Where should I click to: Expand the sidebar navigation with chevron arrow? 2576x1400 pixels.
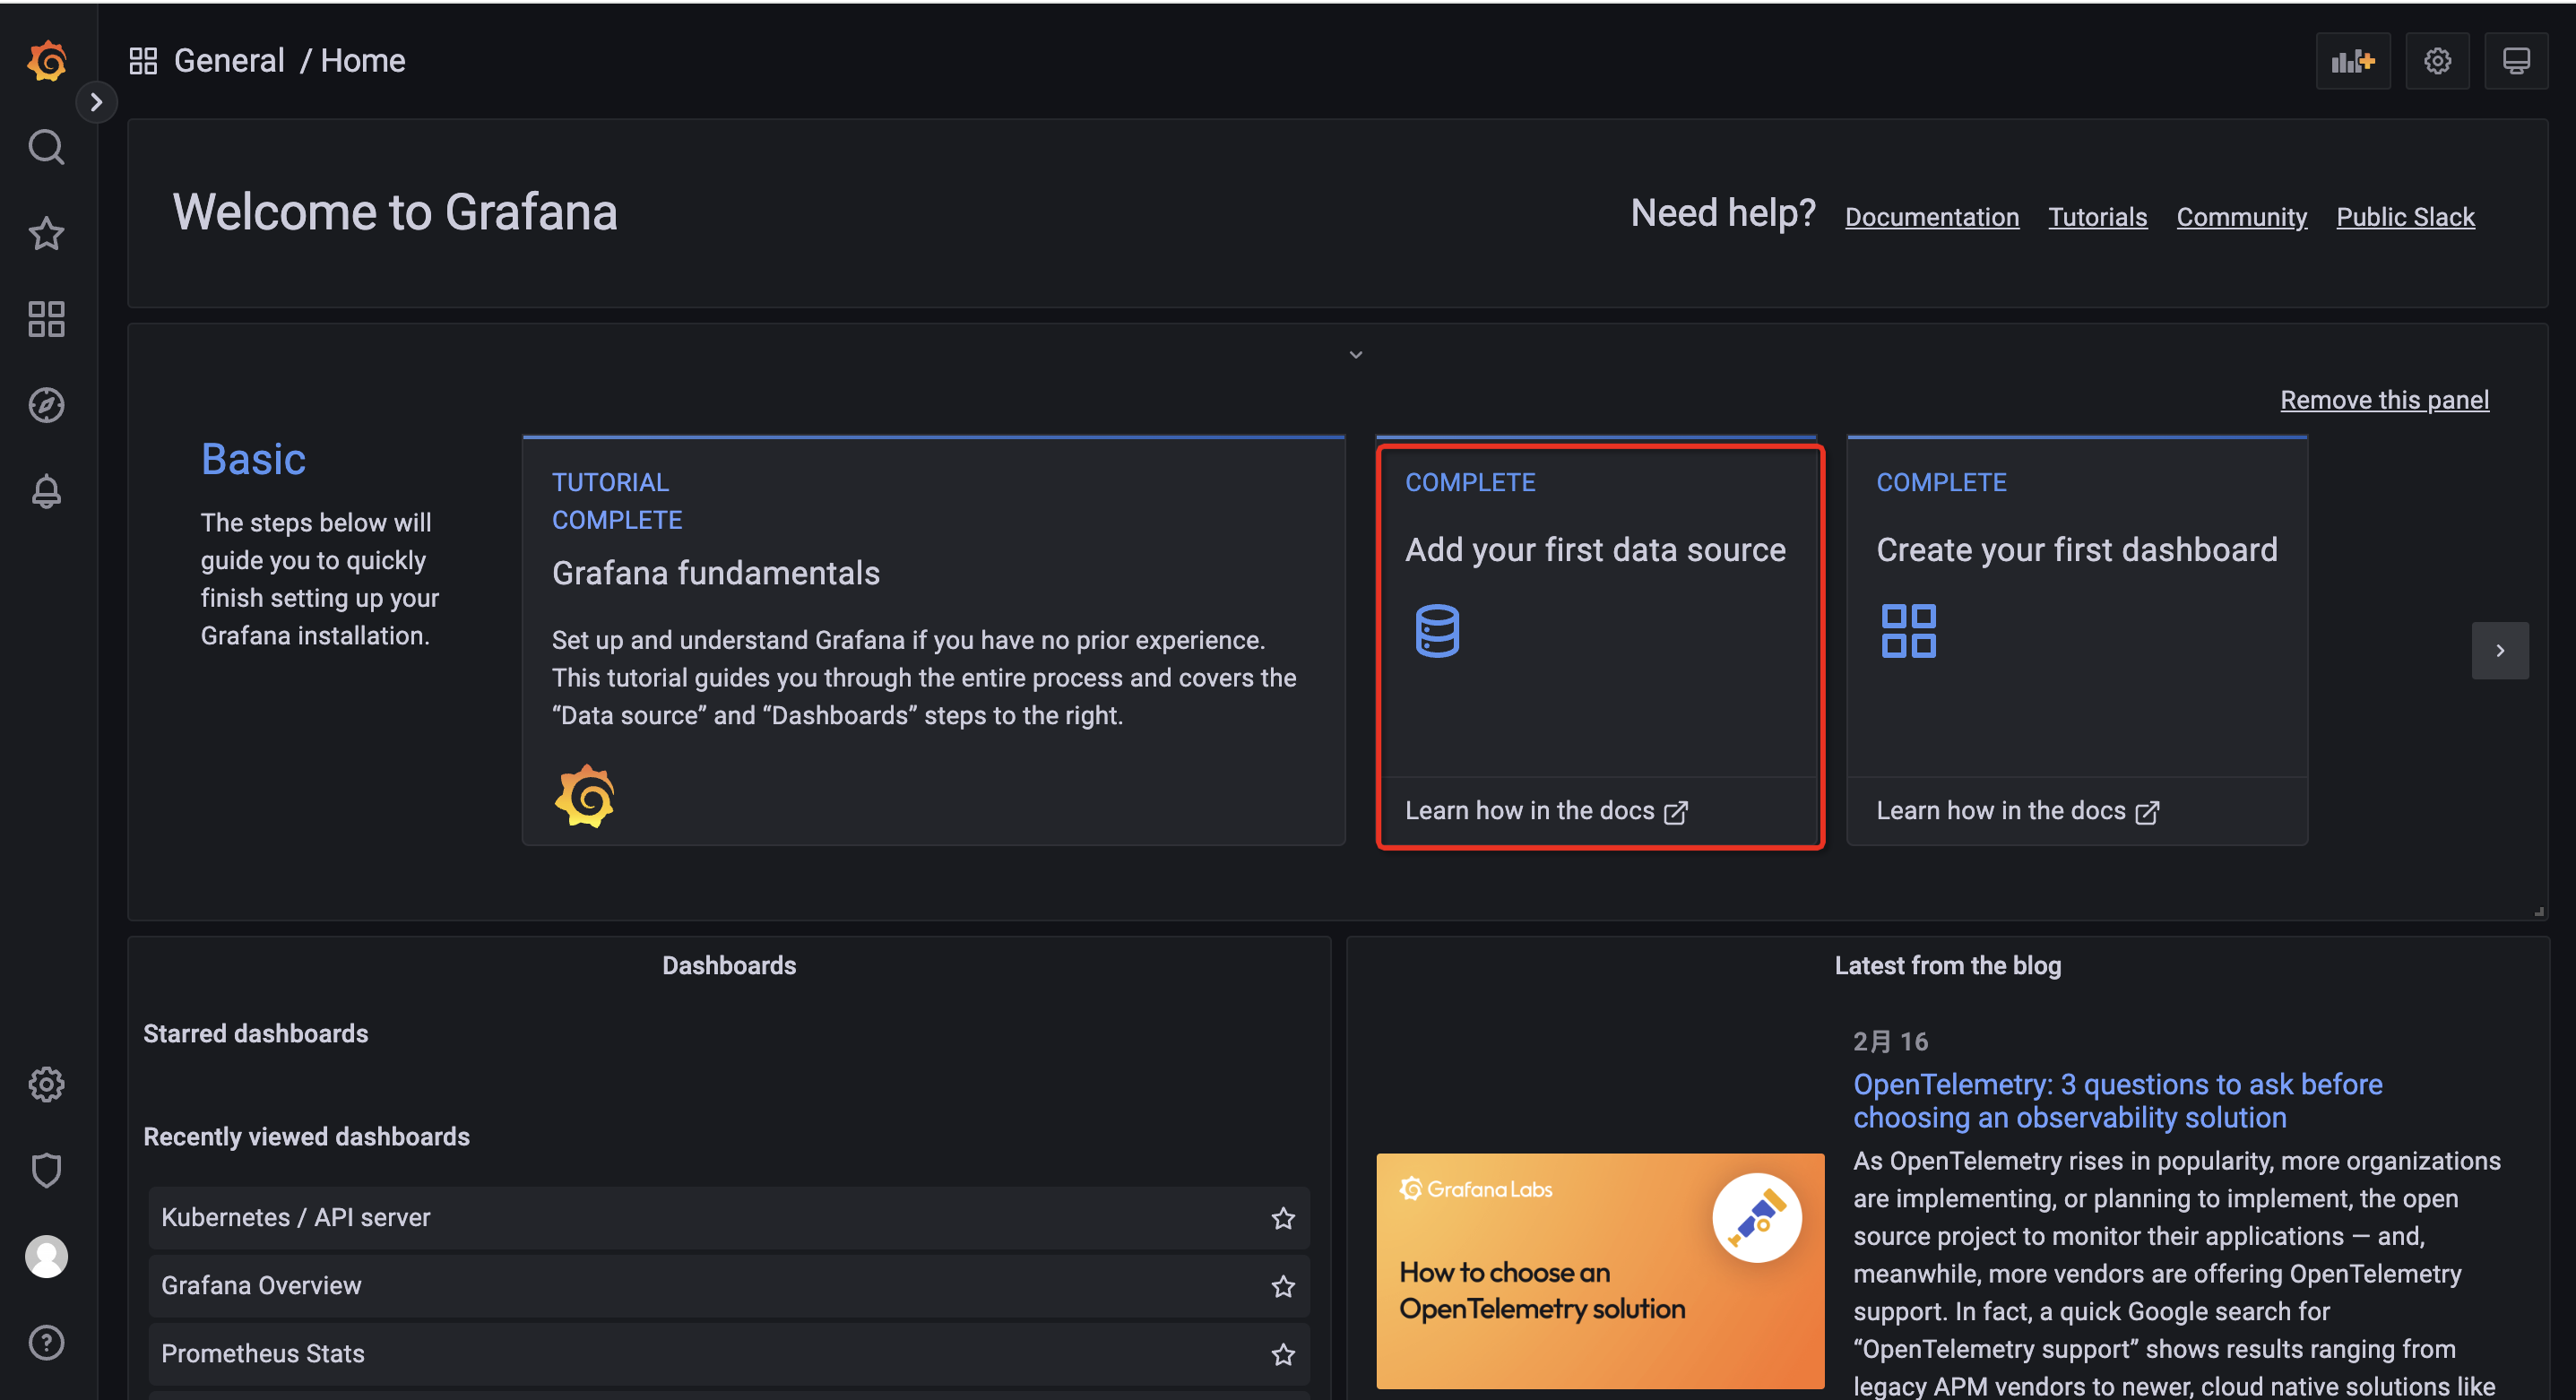click(96, 102)
